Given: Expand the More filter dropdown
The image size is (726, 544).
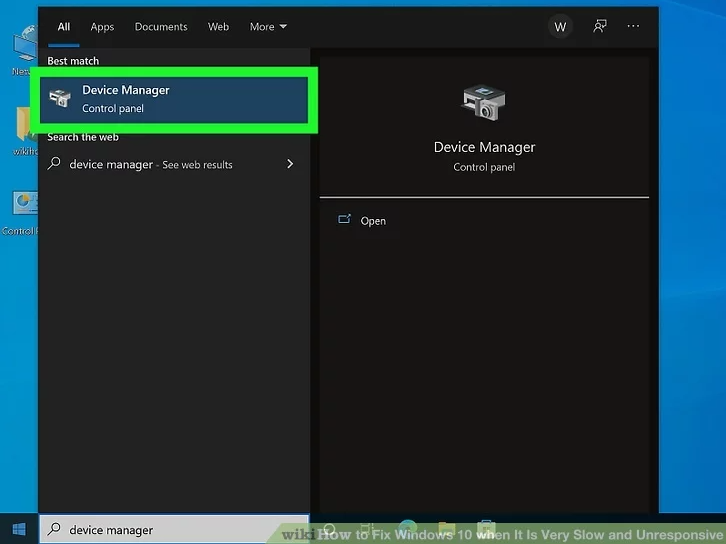Looking at the screenshot, I should pos(268,27).
